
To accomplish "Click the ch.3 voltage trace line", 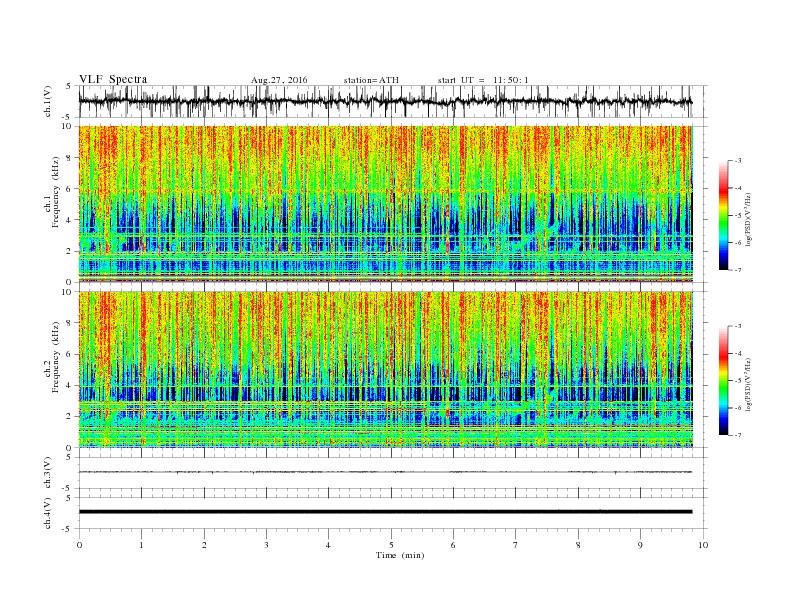I will click(x=385, y=472).
